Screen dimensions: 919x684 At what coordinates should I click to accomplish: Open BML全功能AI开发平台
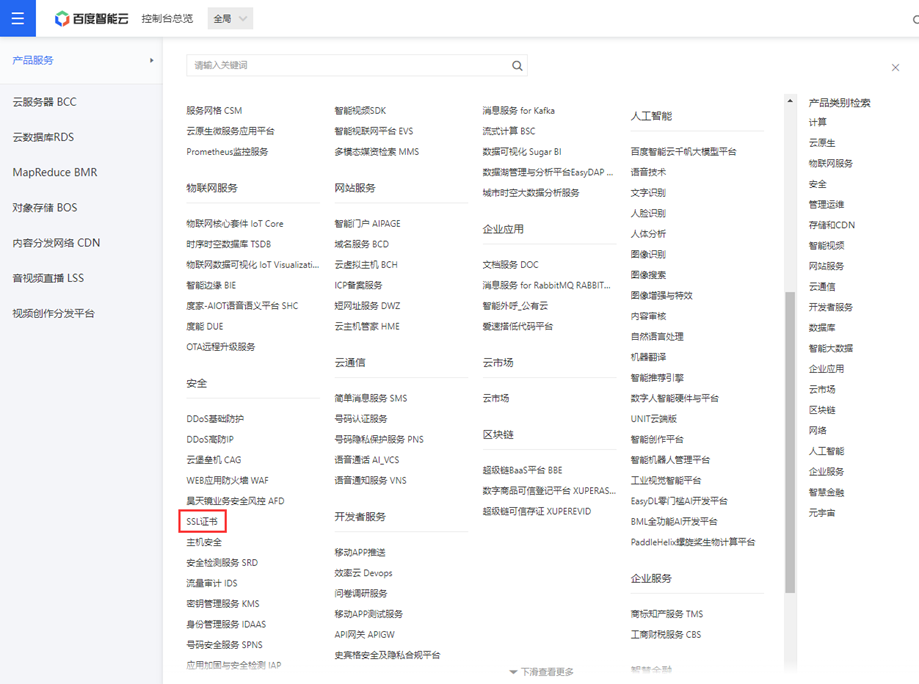coord(674,522)
